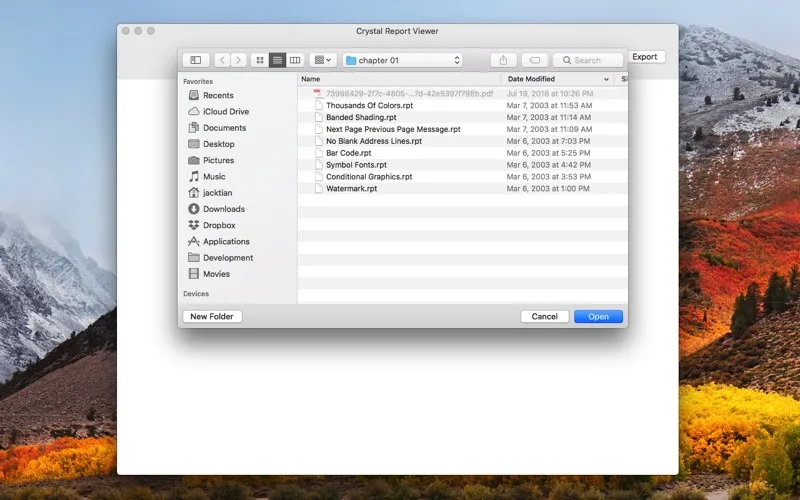Toggle the sidebar visibility button

pyautogui.click(x=196, y=60)
